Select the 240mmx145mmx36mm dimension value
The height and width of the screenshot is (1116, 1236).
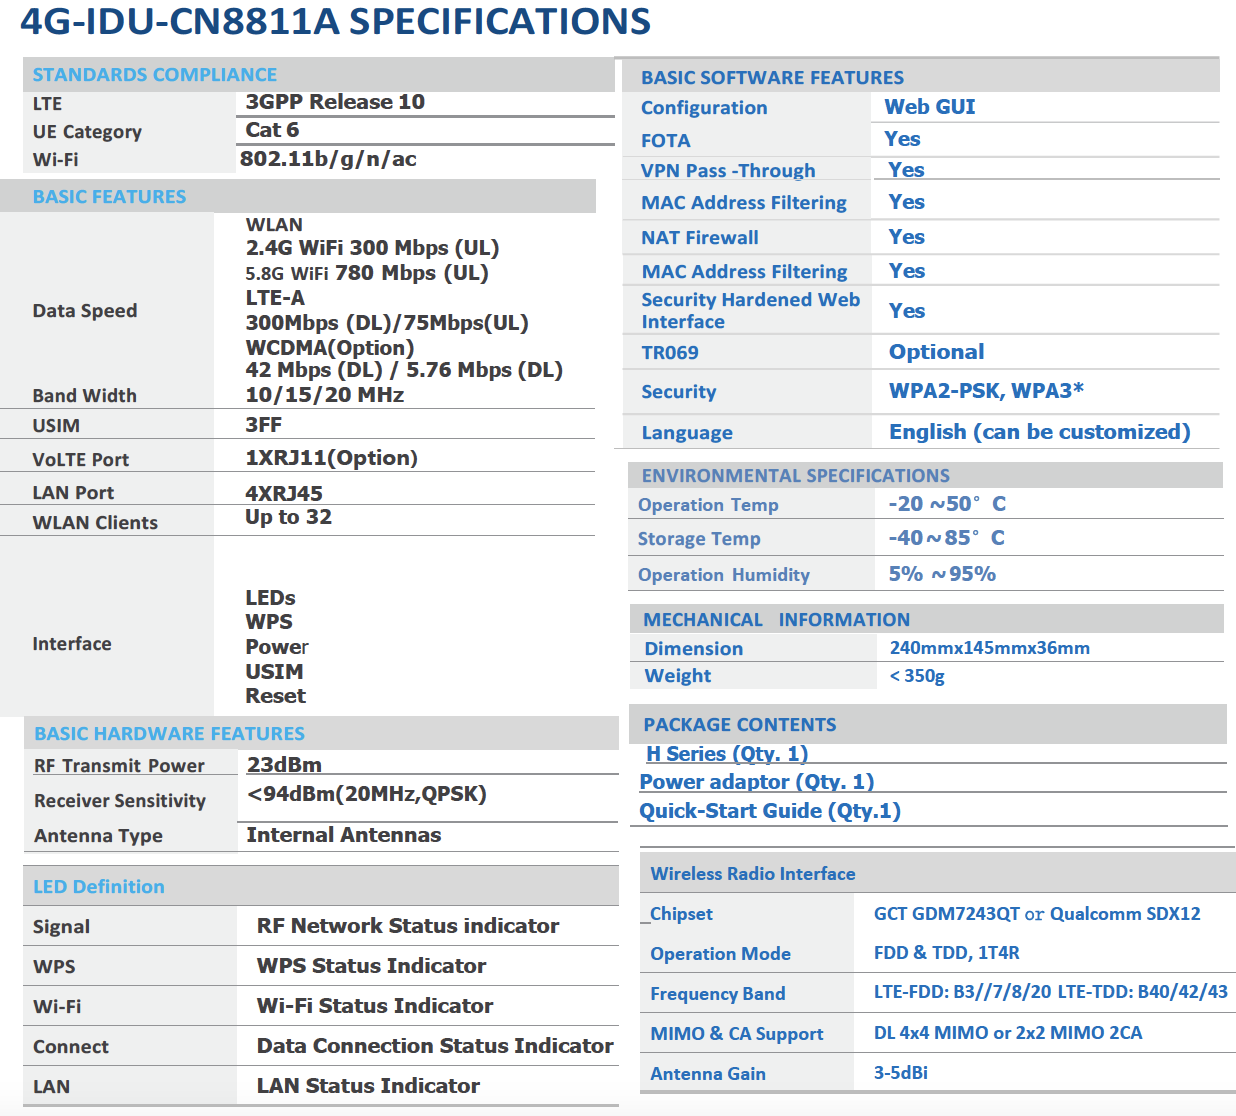coord(990,648)
